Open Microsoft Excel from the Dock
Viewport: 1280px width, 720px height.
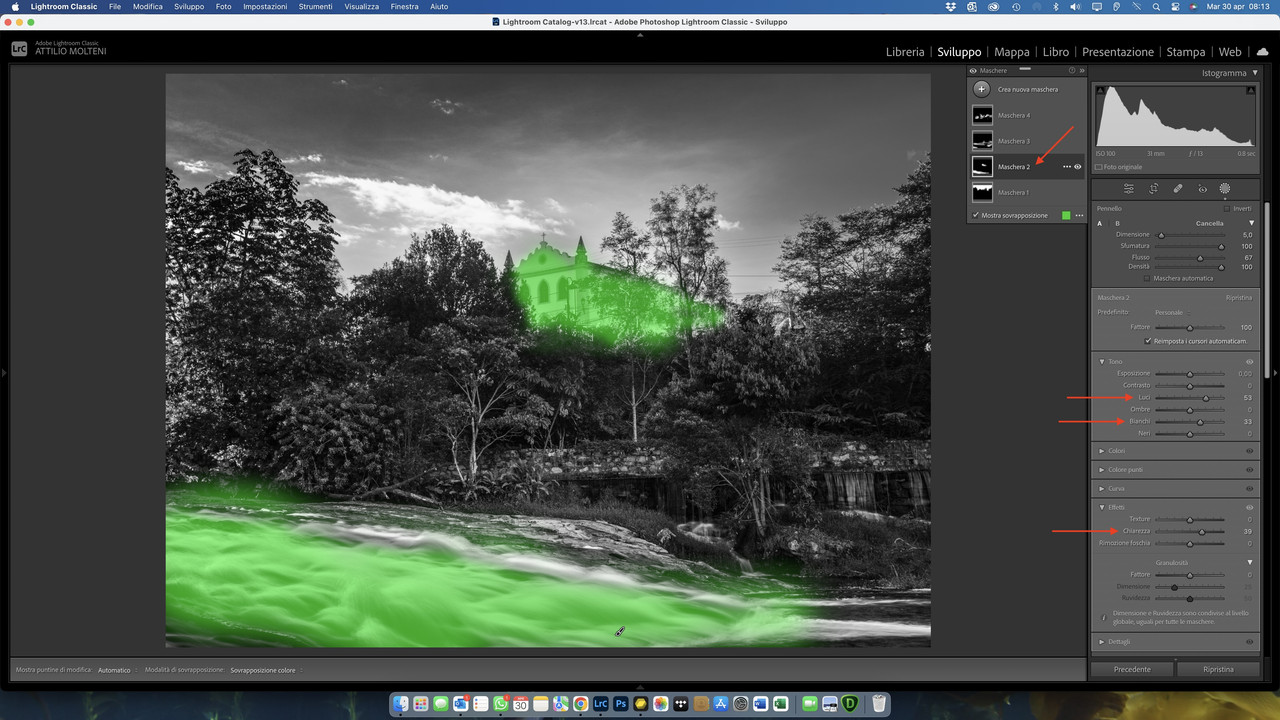pyautogui.click(x=780, y=704)
